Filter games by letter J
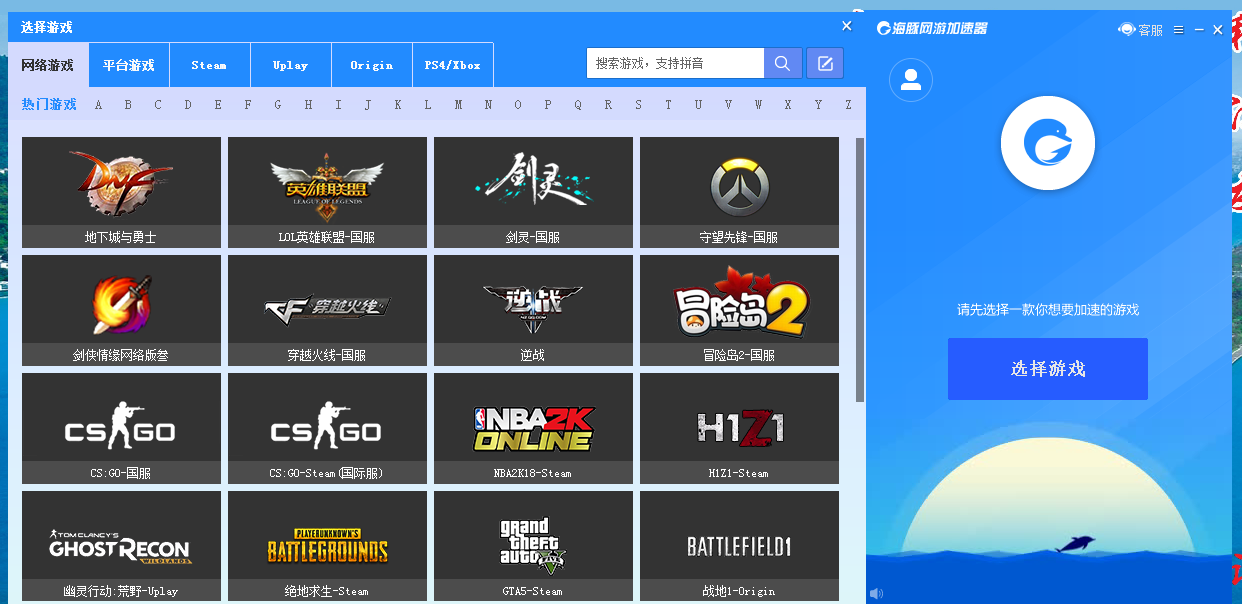 368,105
